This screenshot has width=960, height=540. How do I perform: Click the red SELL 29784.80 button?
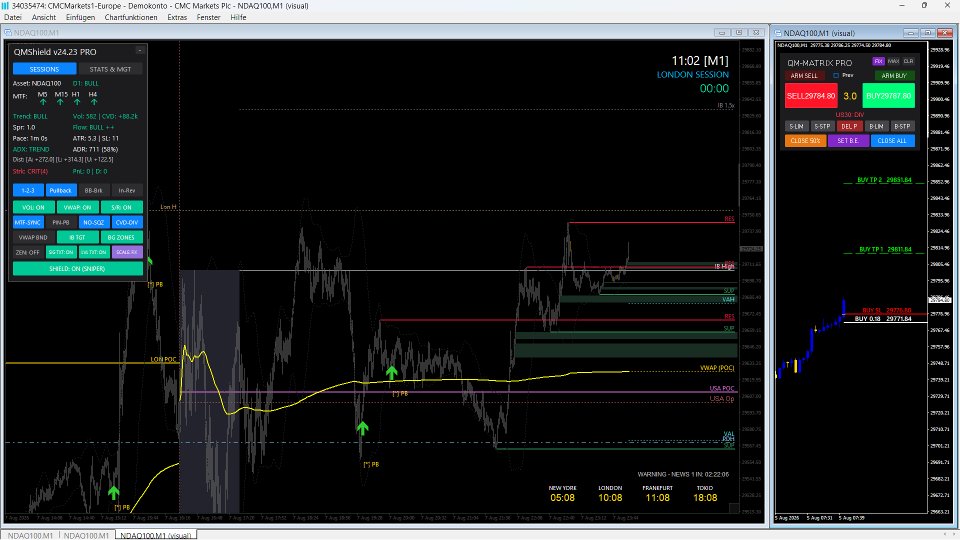811,96
